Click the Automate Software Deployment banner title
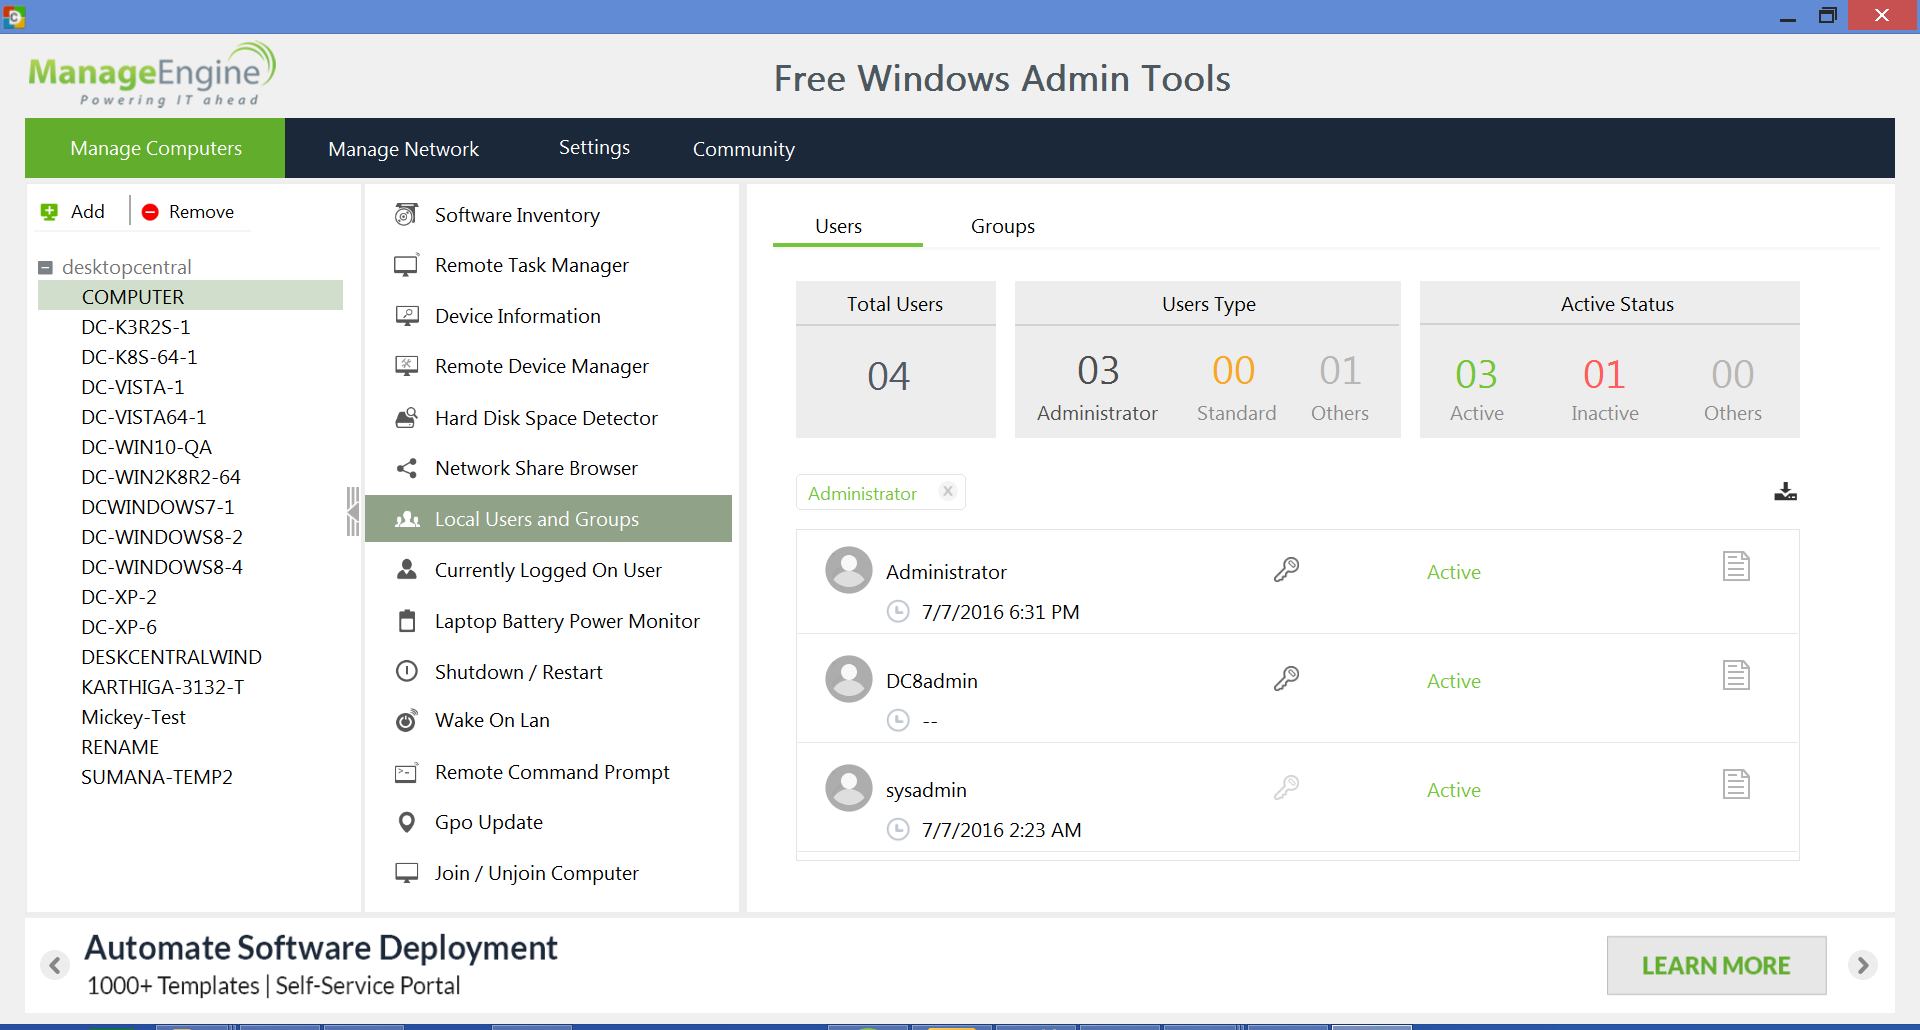Image resolution: width=1920 pixels, height=1030 pixels. click(320, 947)
